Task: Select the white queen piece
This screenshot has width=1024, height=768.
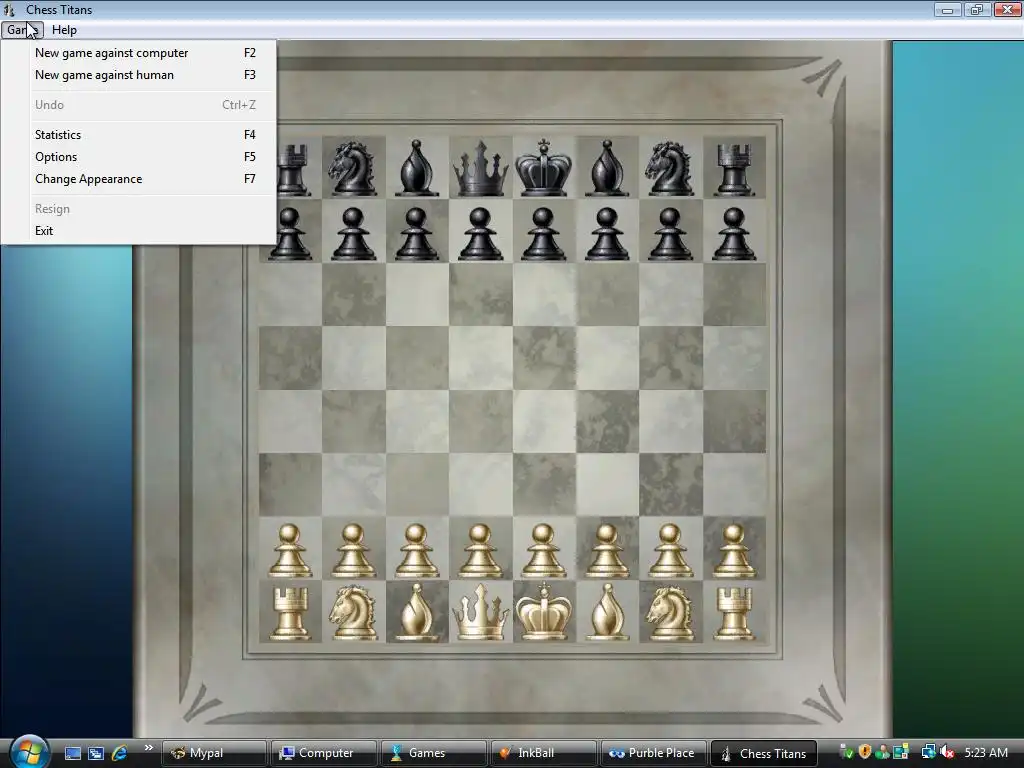Action: coord(481,613)
